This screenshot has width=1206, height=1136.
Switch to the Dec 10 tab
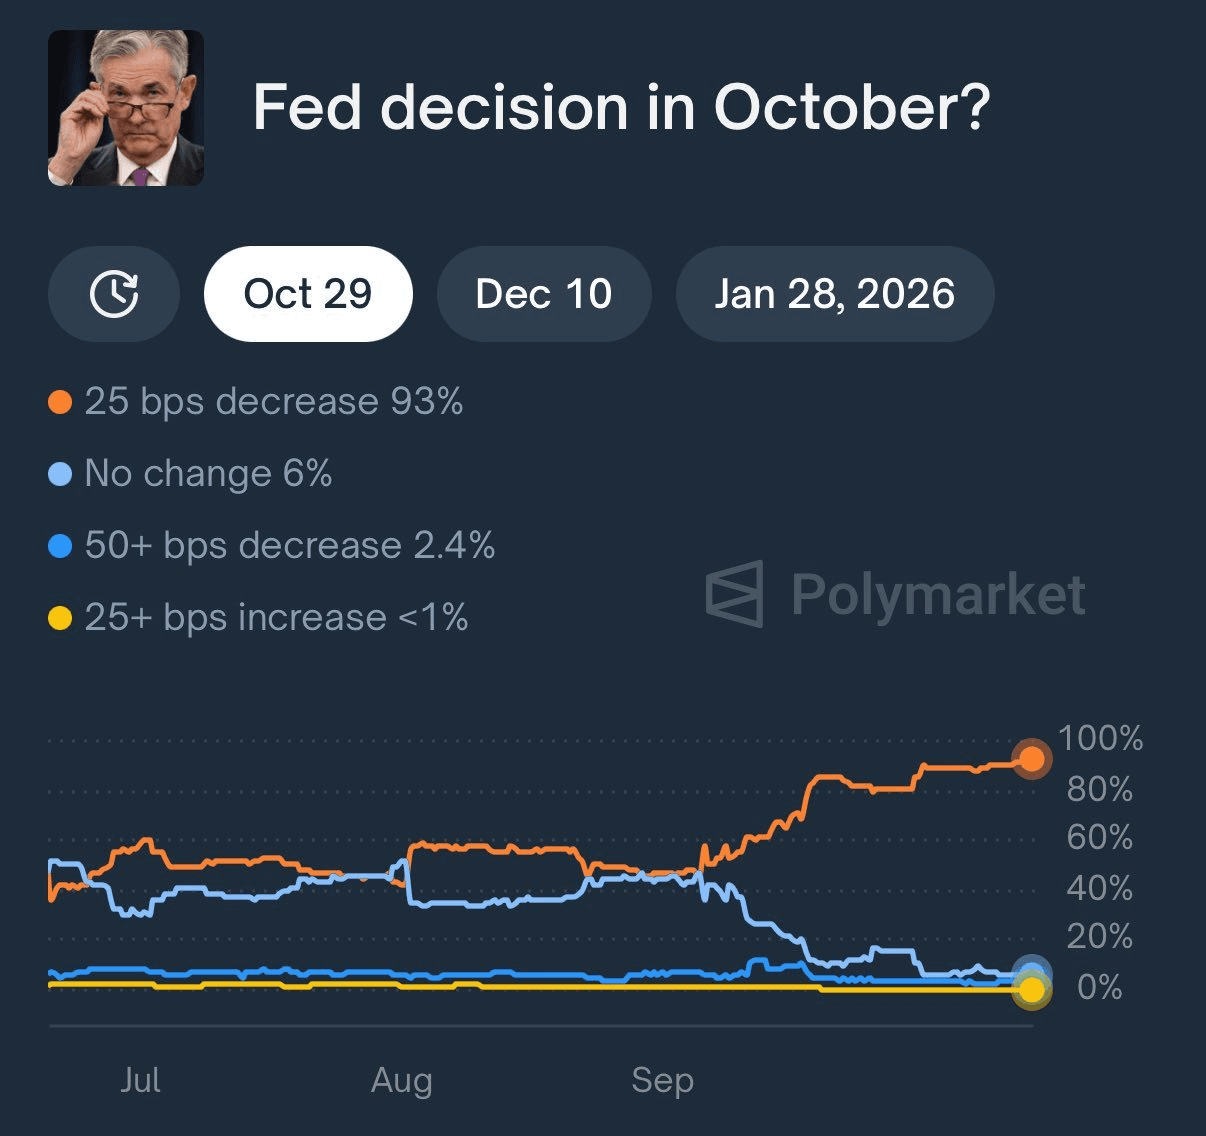pyautogui.click(x=544, y=294)
